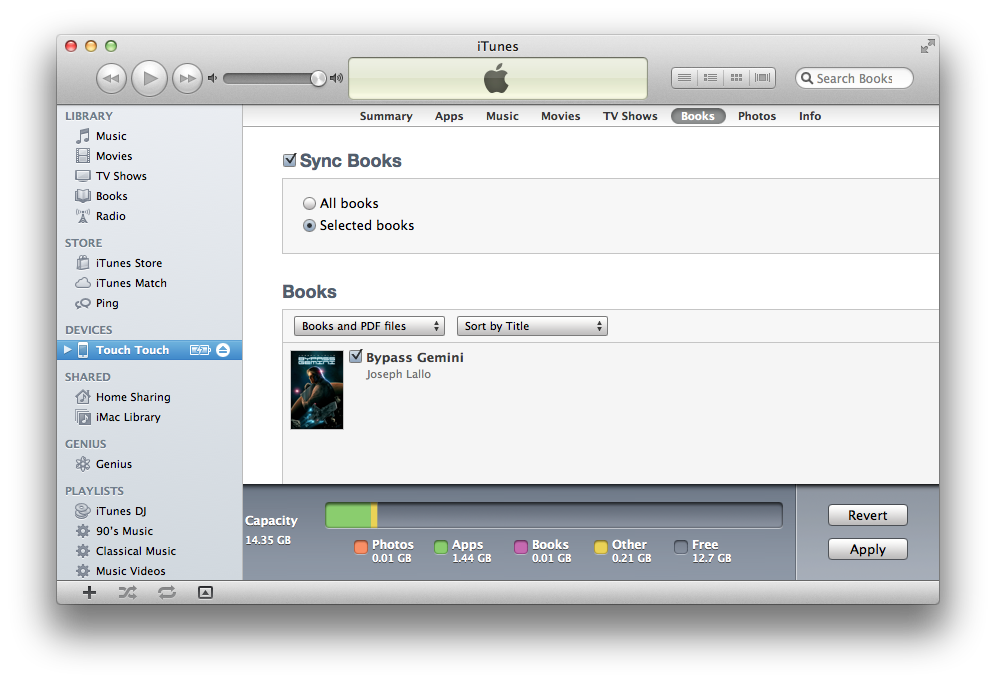Skip to the next track
Image resolution: width=996 pixels, height=683 pixels.
click(x=187, y=78)
